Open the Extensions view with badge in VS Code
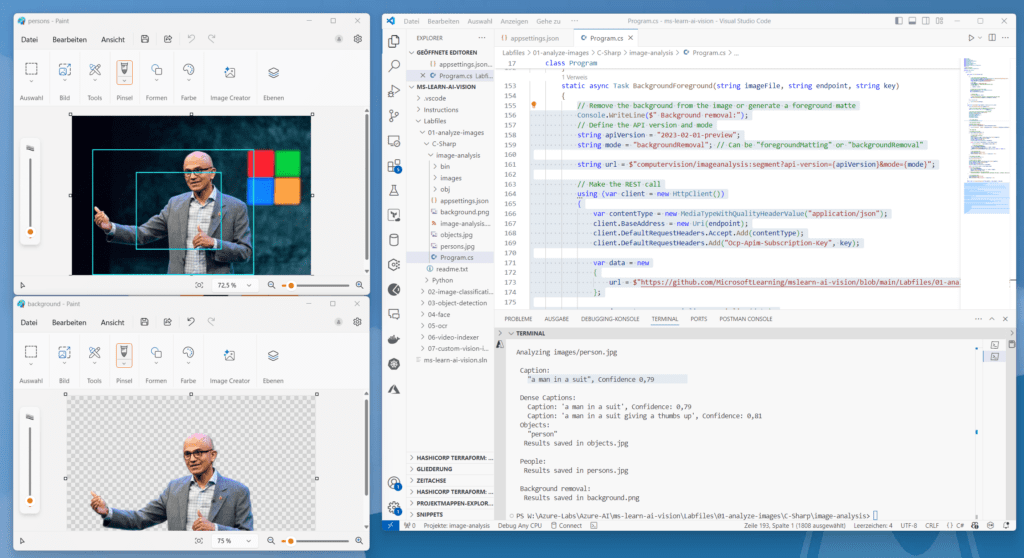 tap(394, 166)
